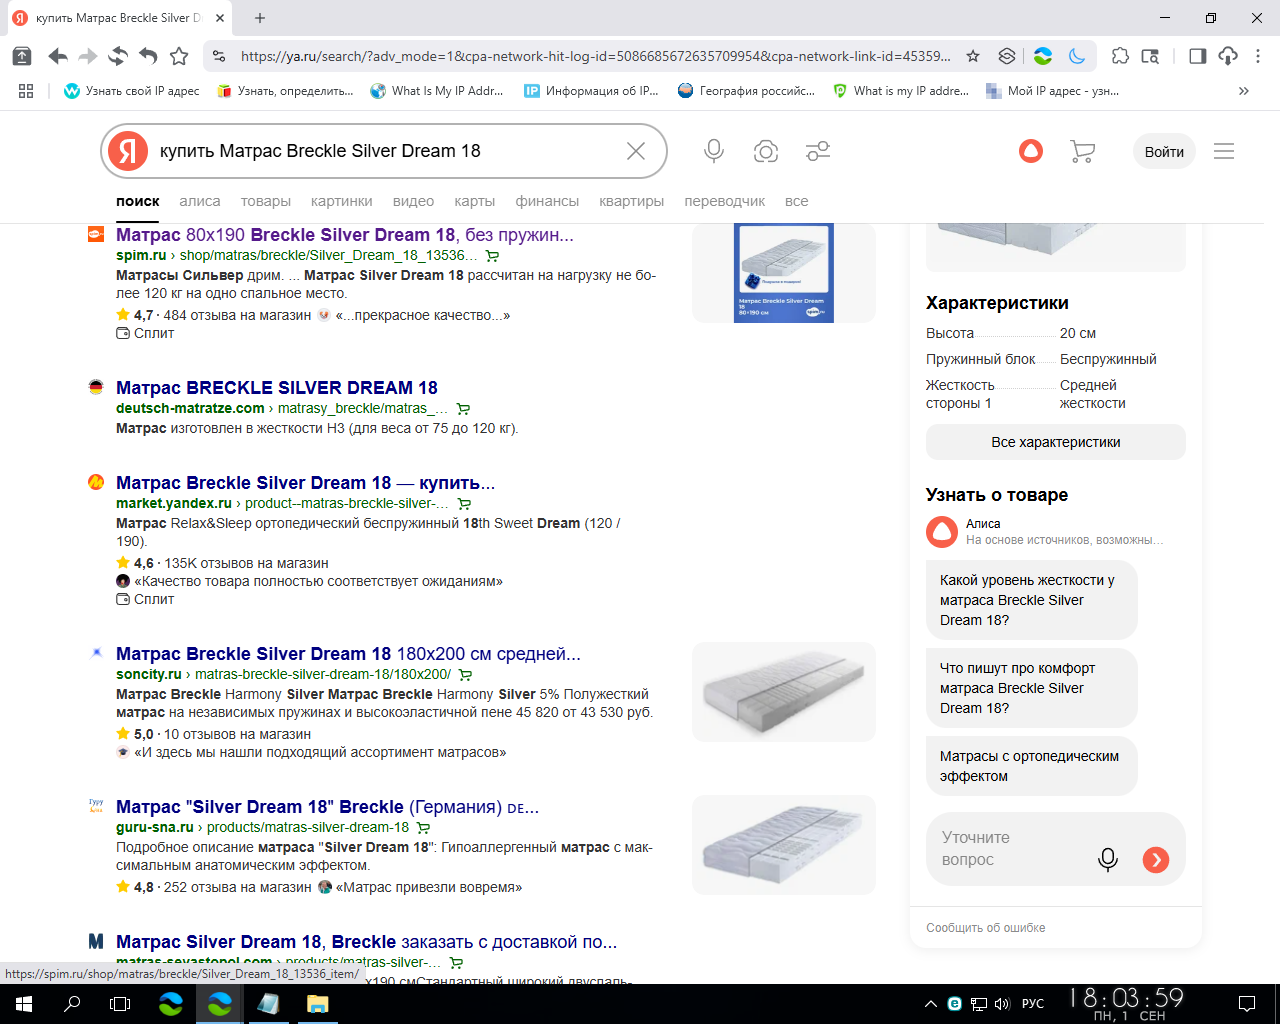Click 'Сообщить об ошибке' link
Viewport: 1280px width, 1024px height.
(x=985, y=928)
